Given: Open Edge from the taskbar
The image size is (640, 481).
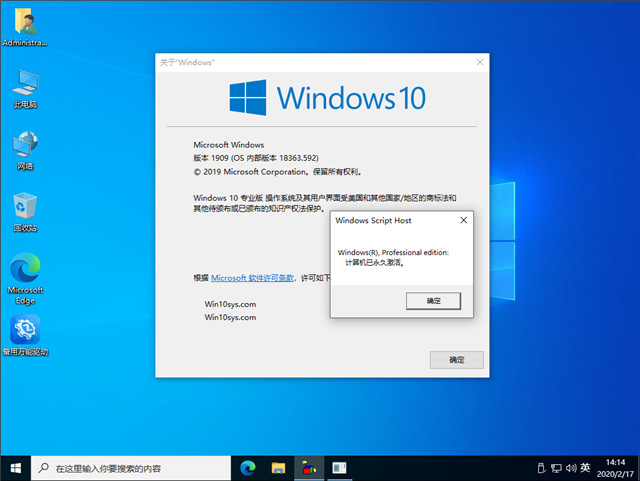Looking at the screenshot, I should click(248, 468).
